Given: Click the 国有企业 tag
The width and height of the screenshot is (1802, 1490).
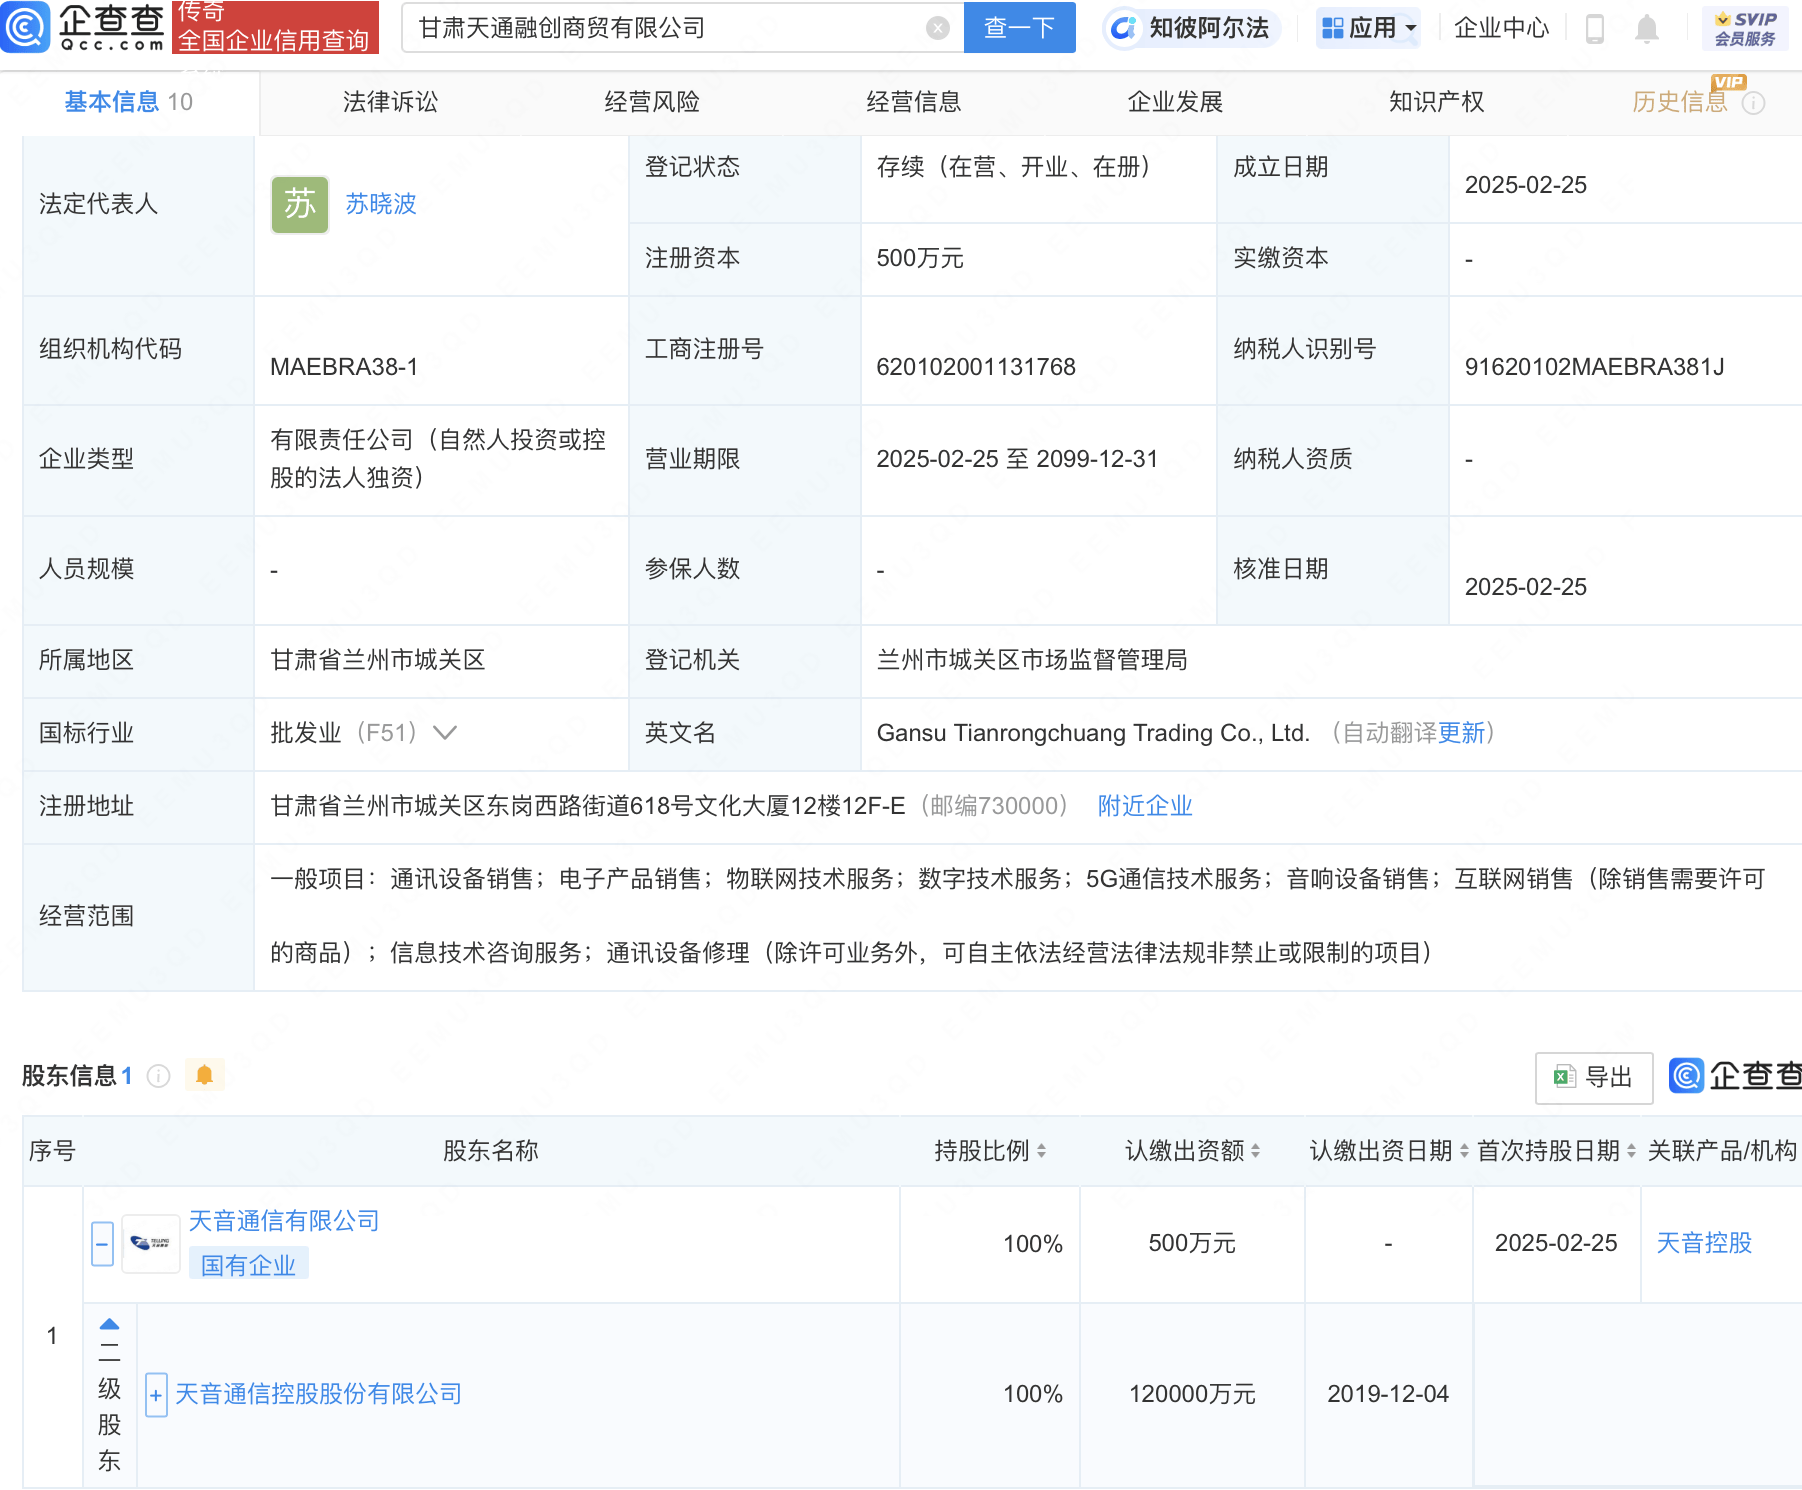Looking at the screenshot, I should [x=248, y=1265].
